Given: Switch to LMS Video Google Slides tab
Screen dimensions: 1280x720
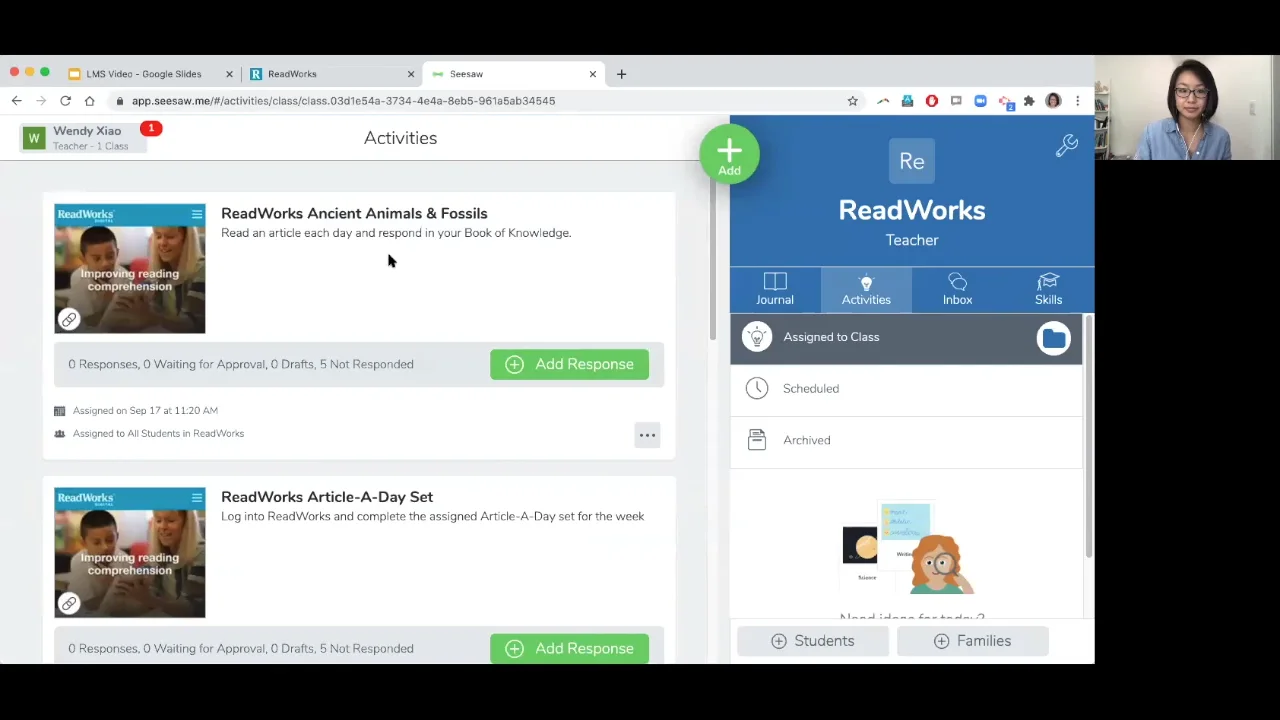Looking at the screenshot, I should (x=144, y=74).
